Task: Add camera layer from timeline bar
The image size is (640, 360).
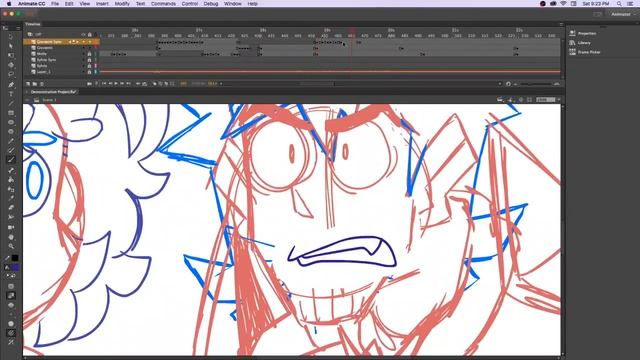Action: click(x=89, y=84)
